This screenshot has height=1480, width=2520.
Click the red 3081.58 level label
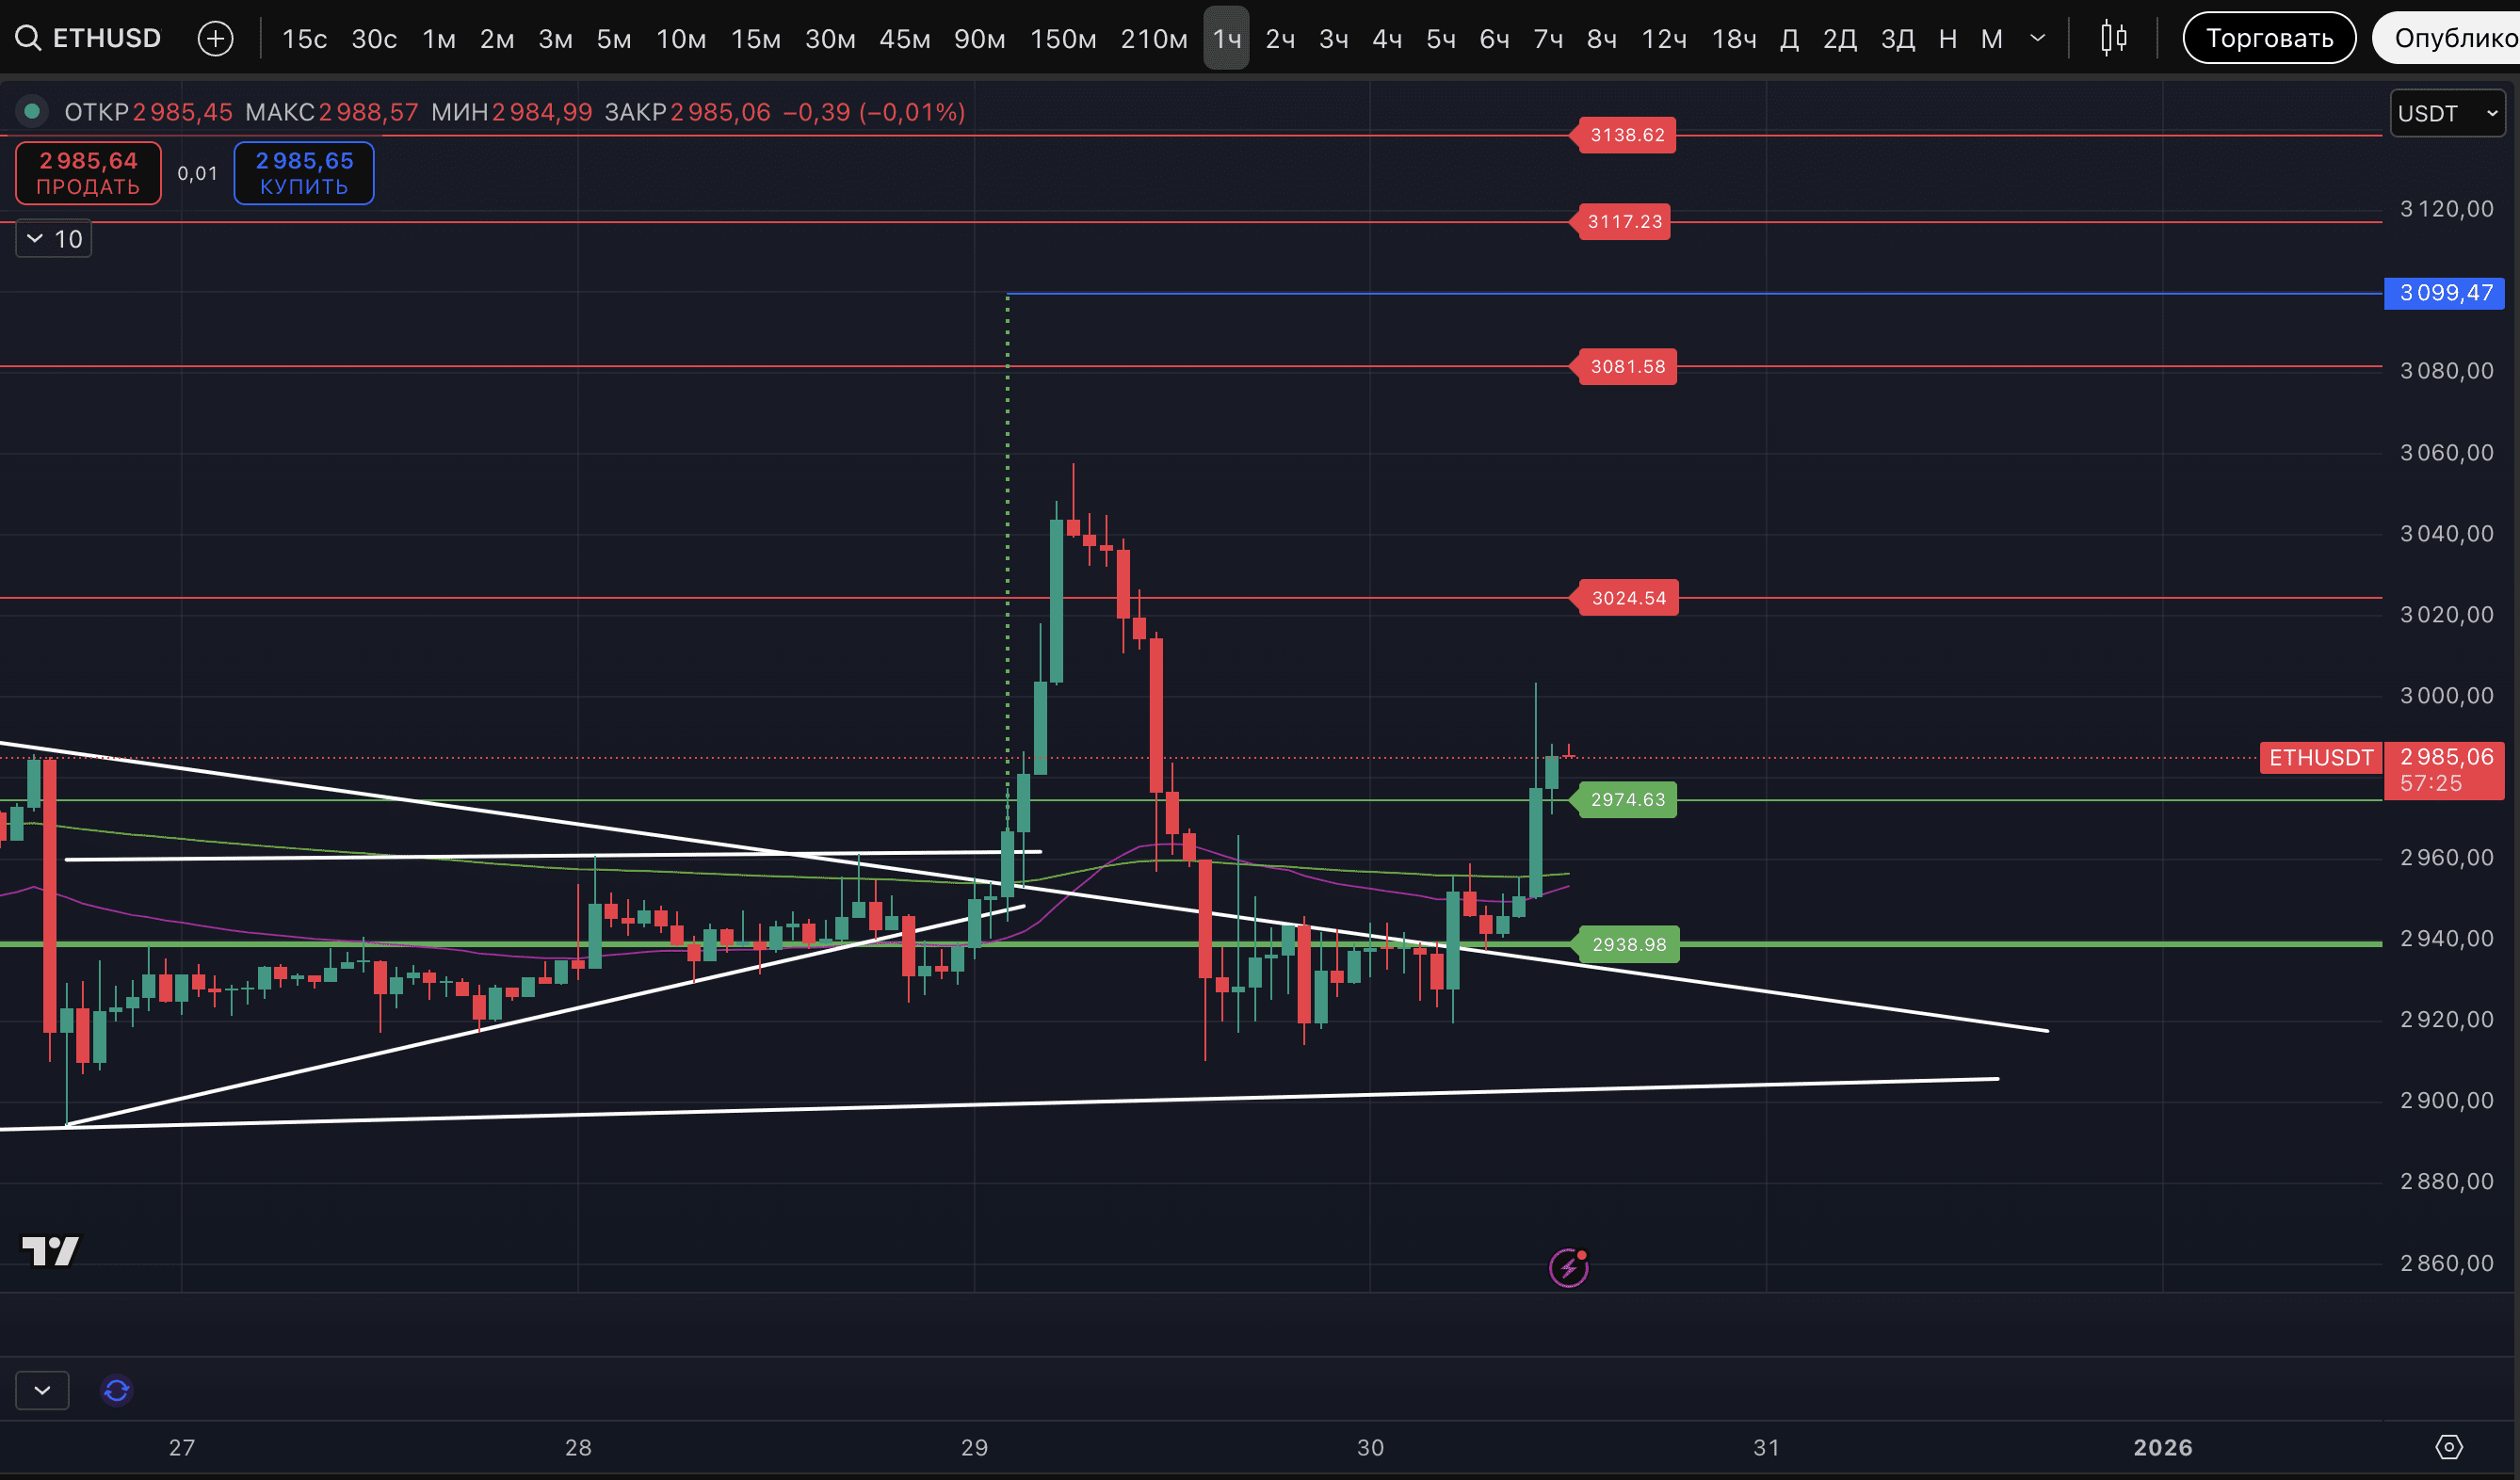(x=1627, y=366)
